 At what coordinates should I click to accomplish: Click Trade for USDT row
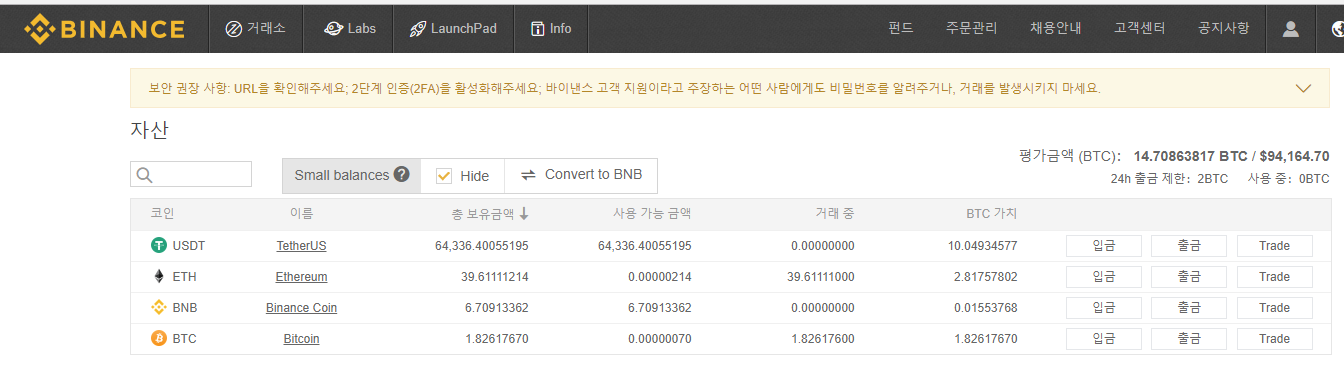[x=1275, y=246]
